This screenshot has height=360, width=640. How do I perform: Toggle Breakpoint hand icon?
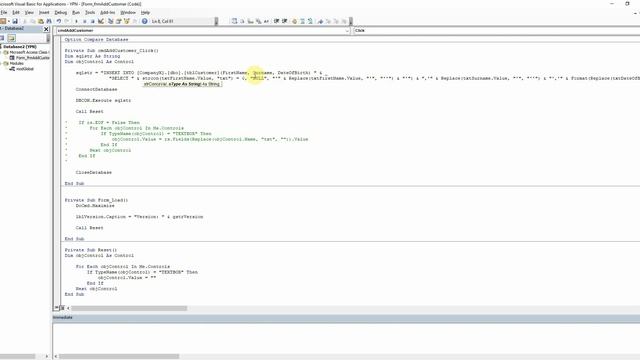(x=294, y=21)
